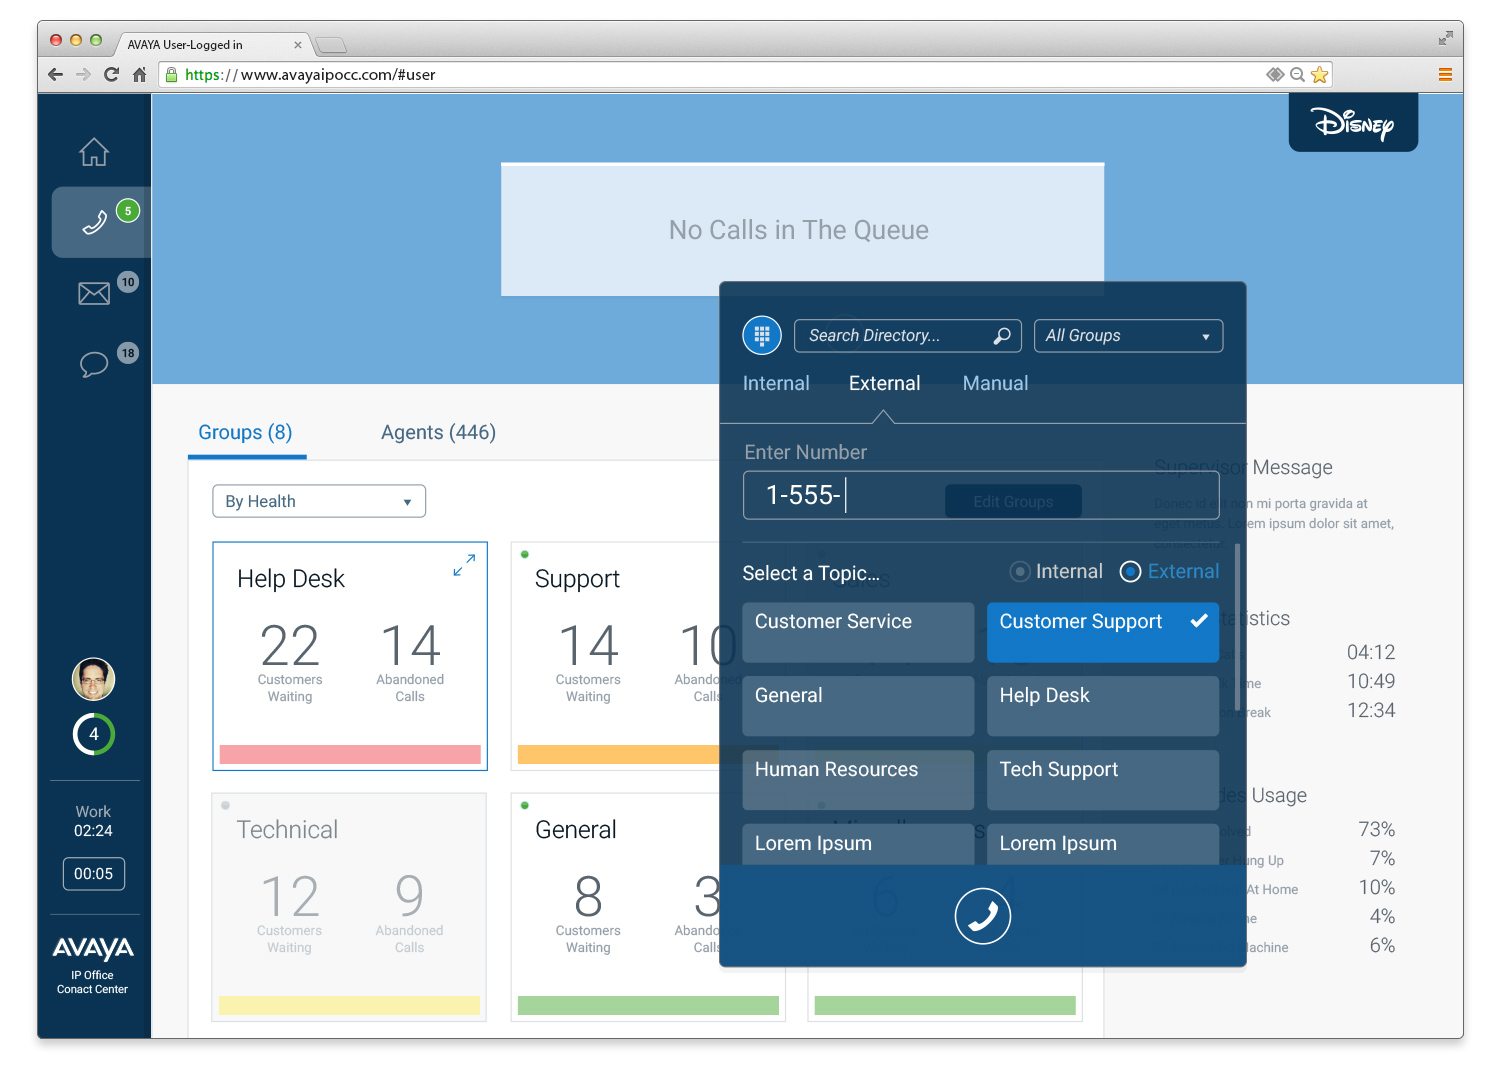Click the Help Desk red health bar
The image size is (1500, 1070).
click(x=350, y=755)
